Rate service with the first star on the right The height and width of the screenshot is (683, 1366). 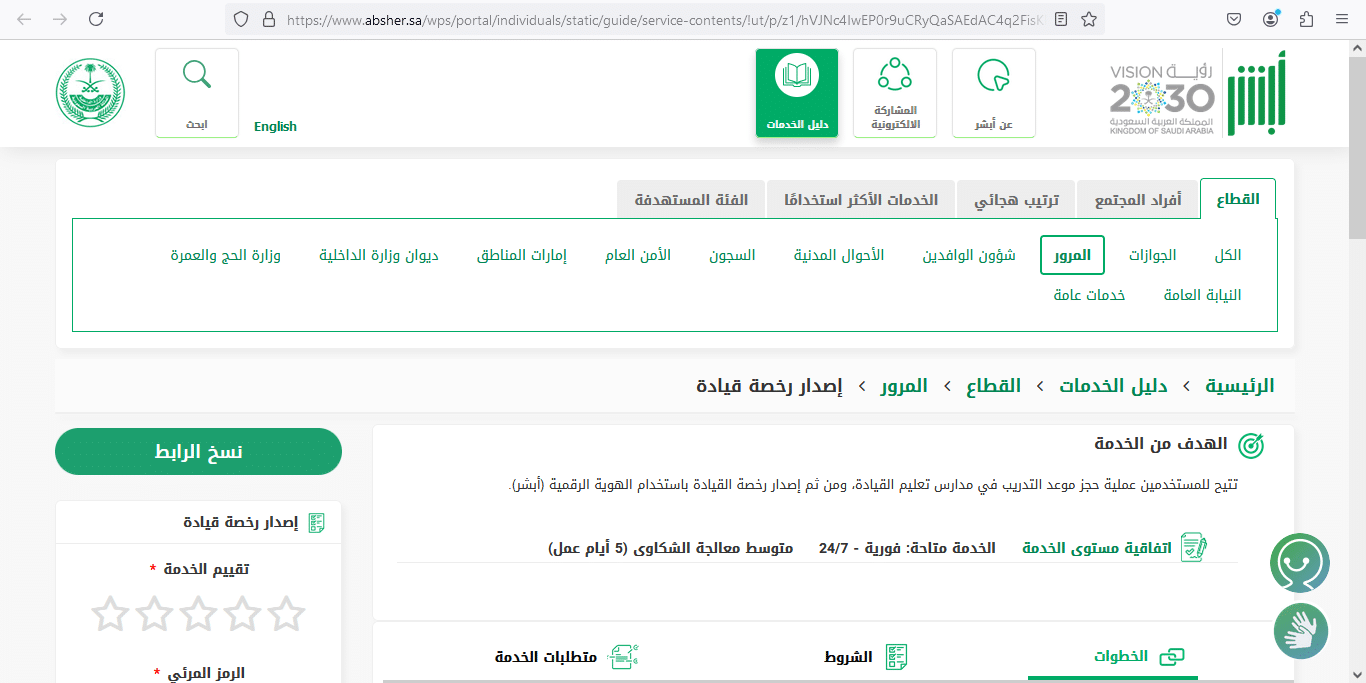[286, 614]
